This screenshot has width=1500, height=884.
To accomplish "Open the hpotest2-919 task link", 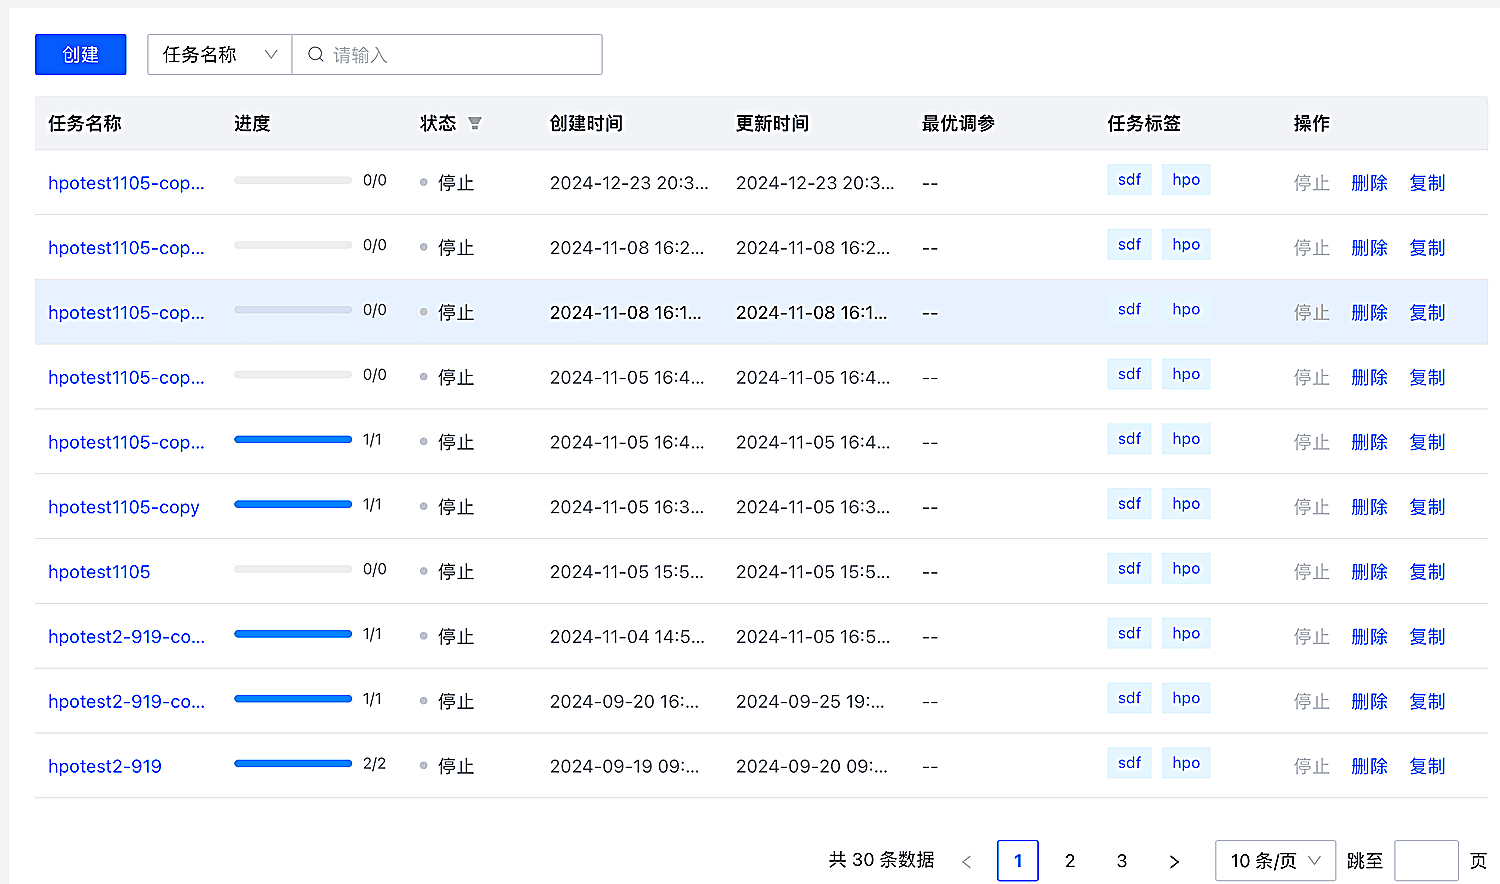I will [105, 766].
